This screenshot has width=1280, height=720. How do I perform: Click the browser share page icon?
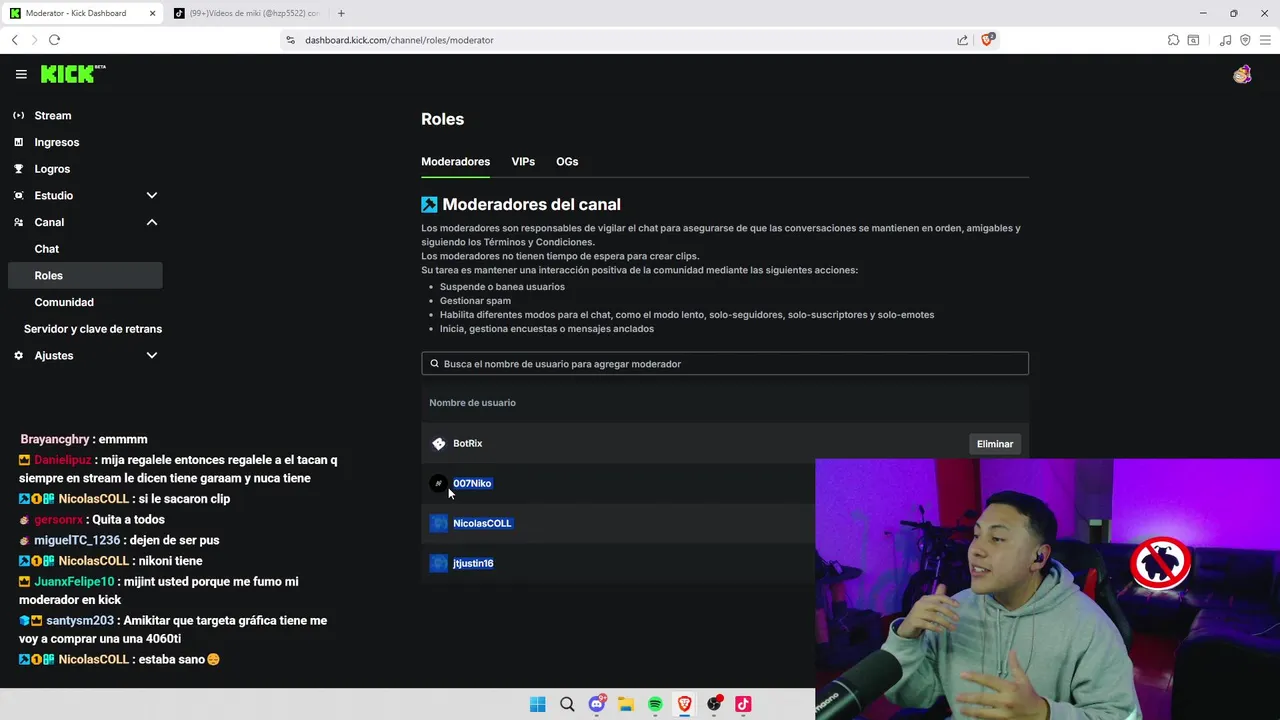pos(962,40)
